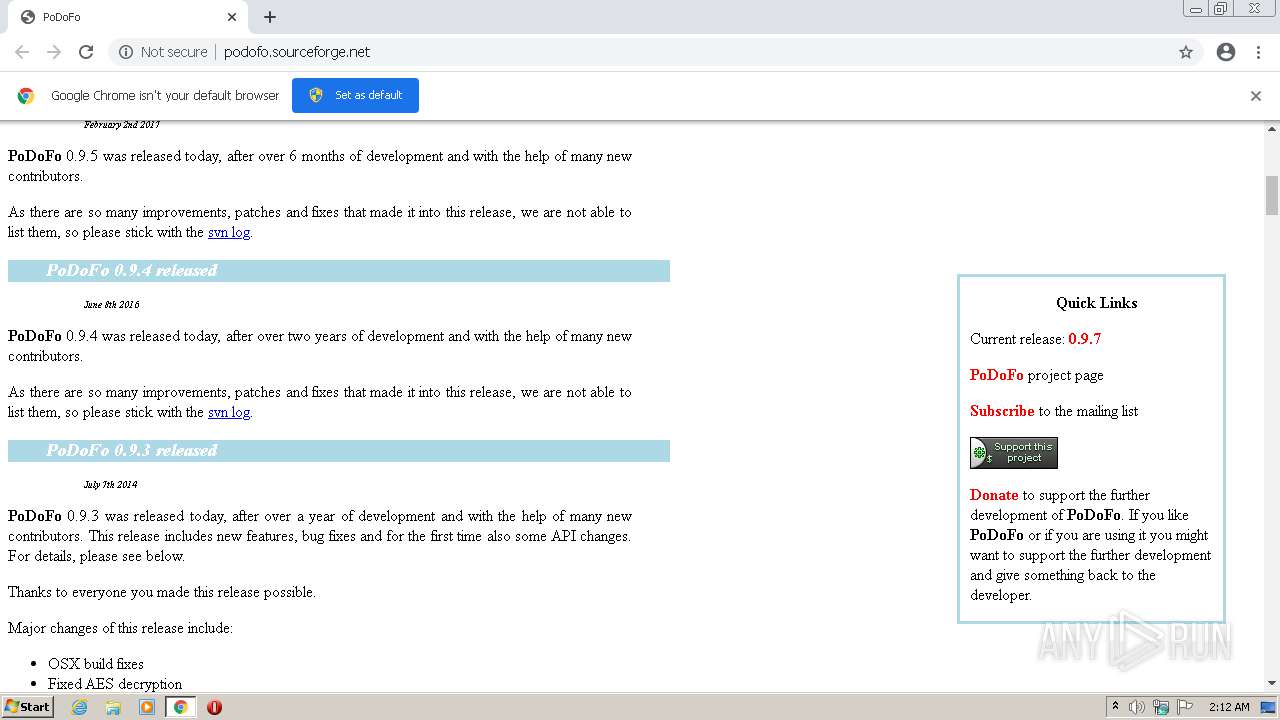Click the scrollbar down arrow
1280x720 pixels.
pos(1272,684)
